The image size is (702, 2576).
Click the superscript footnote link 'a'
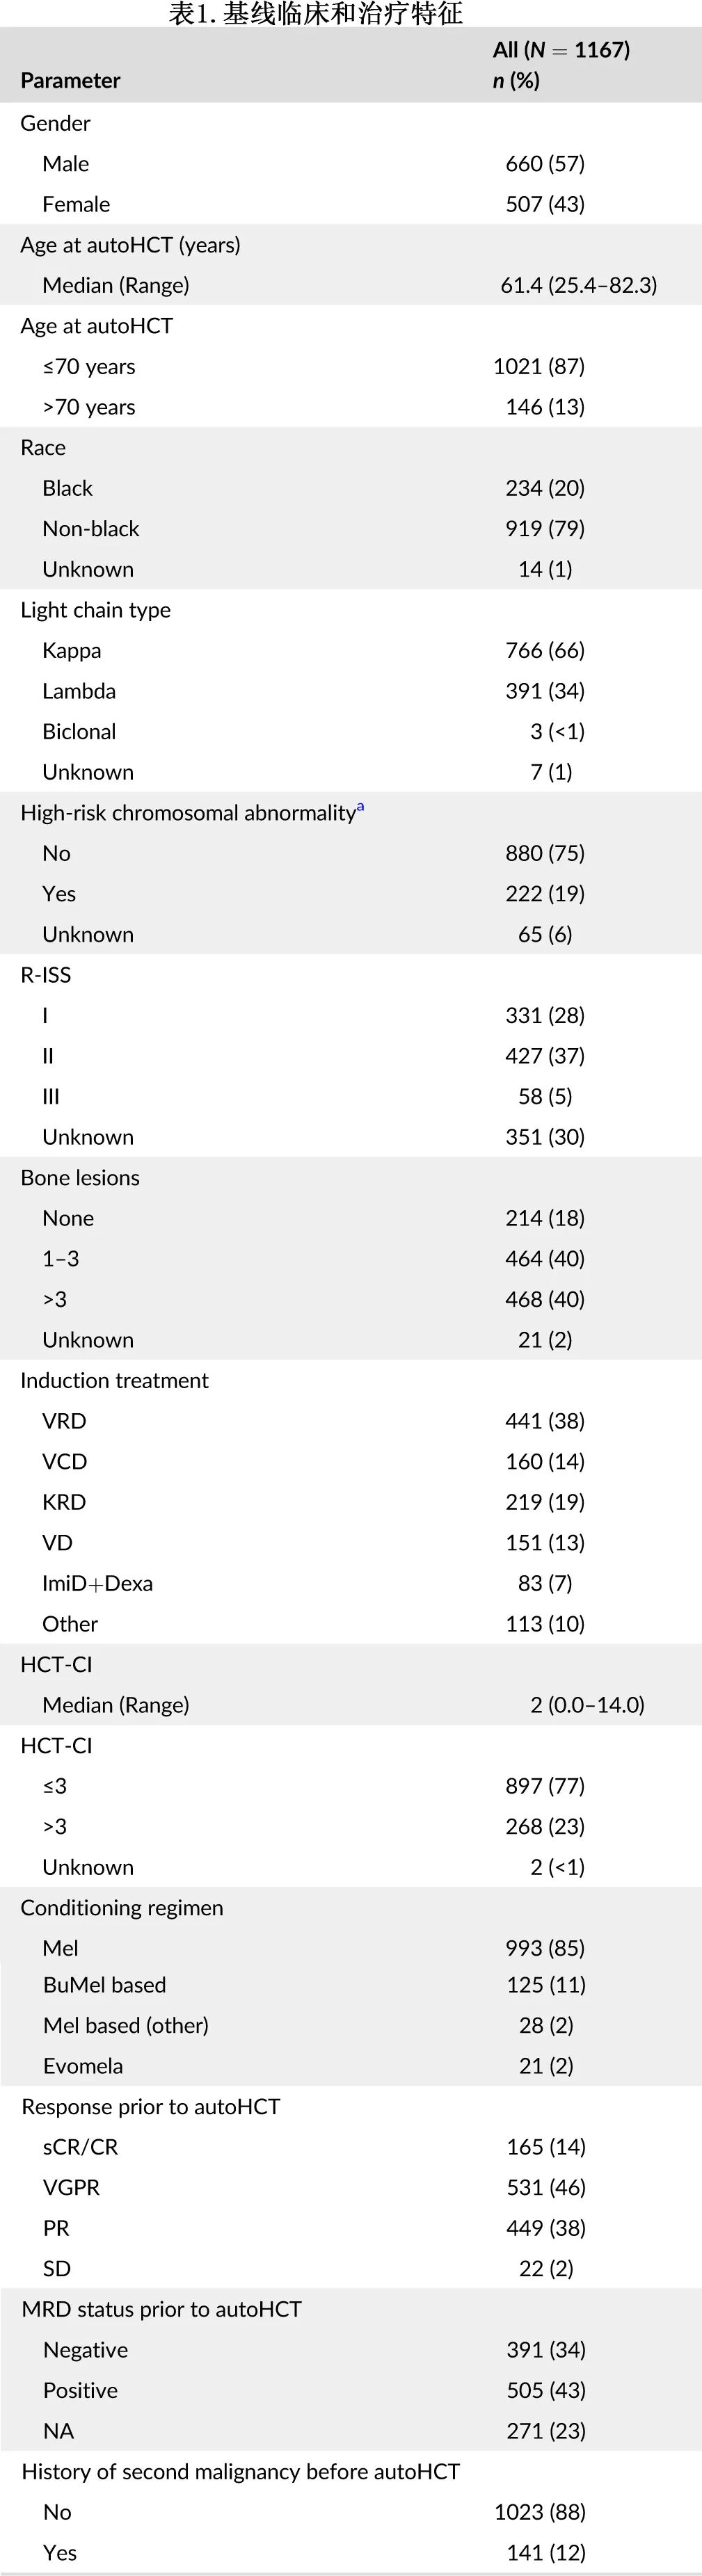pyautogui.click(x=360, y=807)
